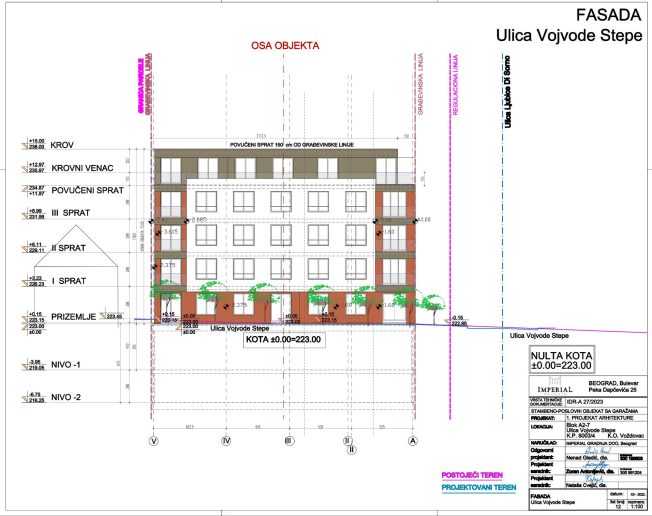
Task: Click the "NULTA KOTA" box
Action: click(561, 360)
